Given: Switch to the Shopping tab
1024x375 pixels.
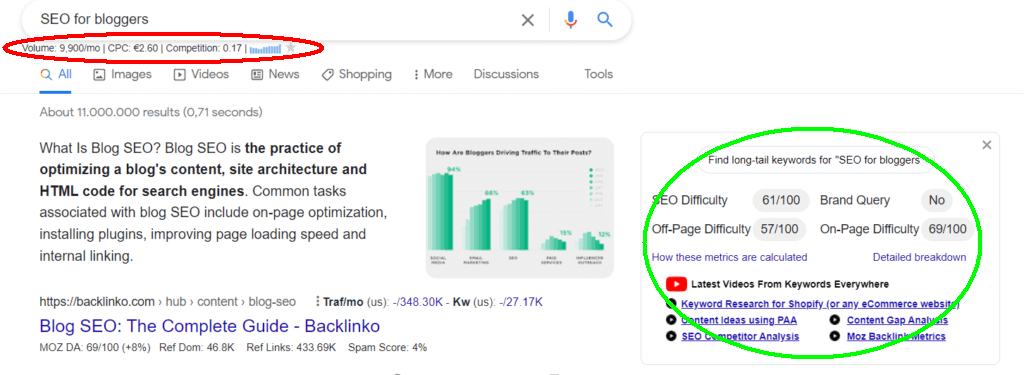Looking at the screenshot, I should click(357, 74).
